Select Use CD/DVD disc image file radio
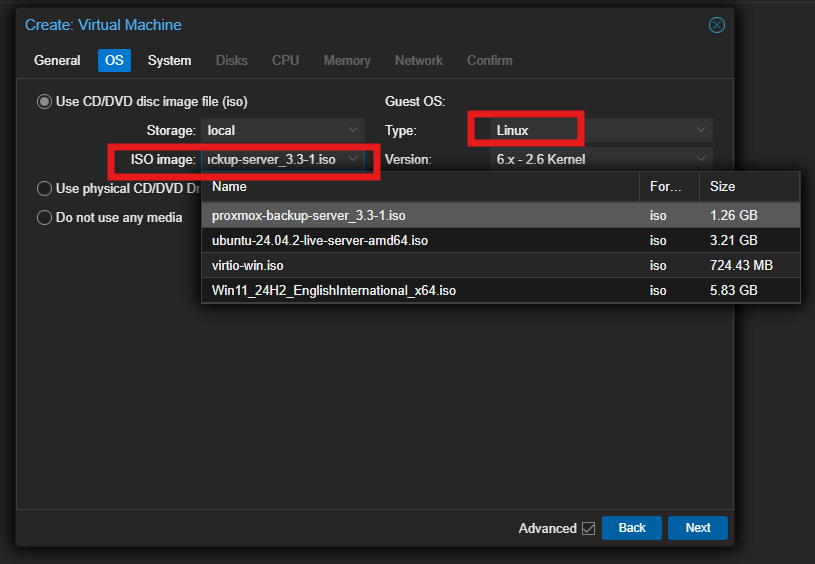The width and height of the screenshot is (815, 564). [x=44, y=101]
